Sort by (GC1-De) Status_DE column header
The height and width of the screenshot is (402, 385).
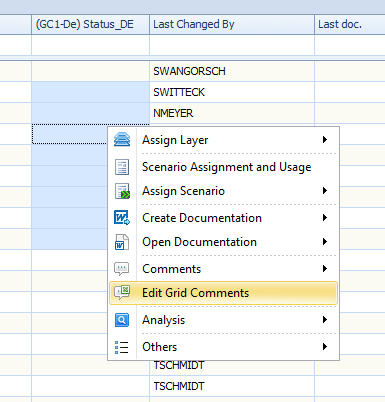pyautogui.click(x=90, y=24)
